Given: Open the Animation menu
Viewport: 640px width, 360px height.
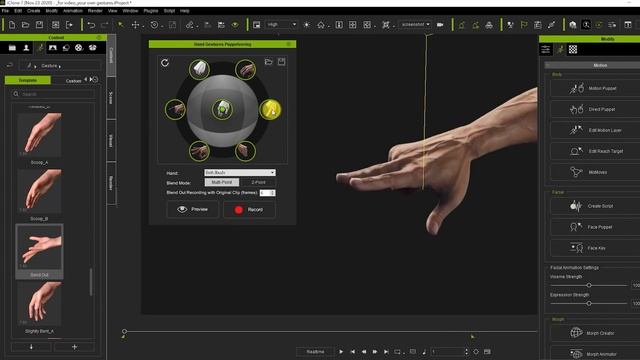Looking at the screenshot, I should pos(73,11).
